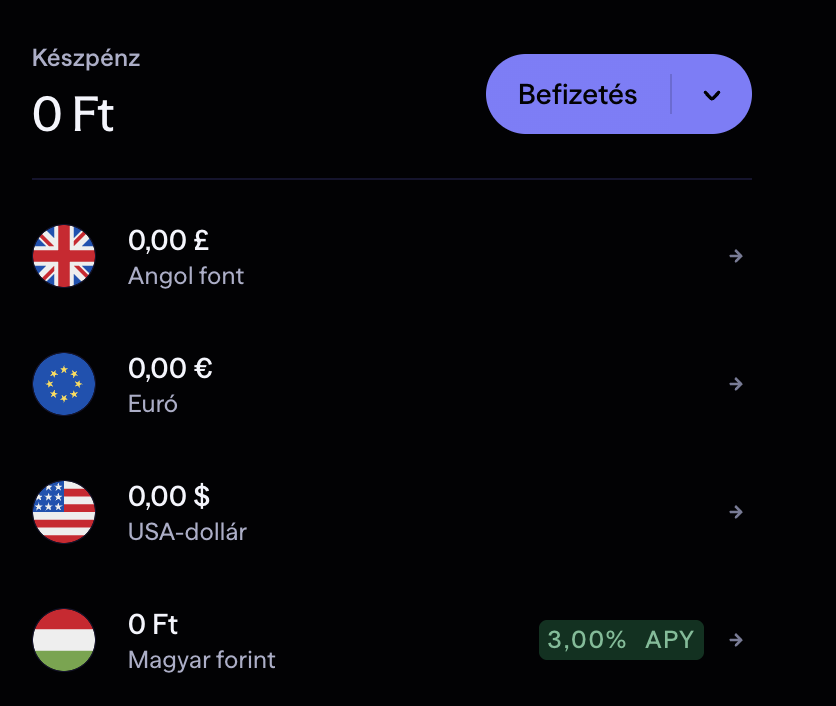This screenshot has height=706, width=836.
Task: Open USA-dollár account via arrow
Action: [x=736, y=512]
